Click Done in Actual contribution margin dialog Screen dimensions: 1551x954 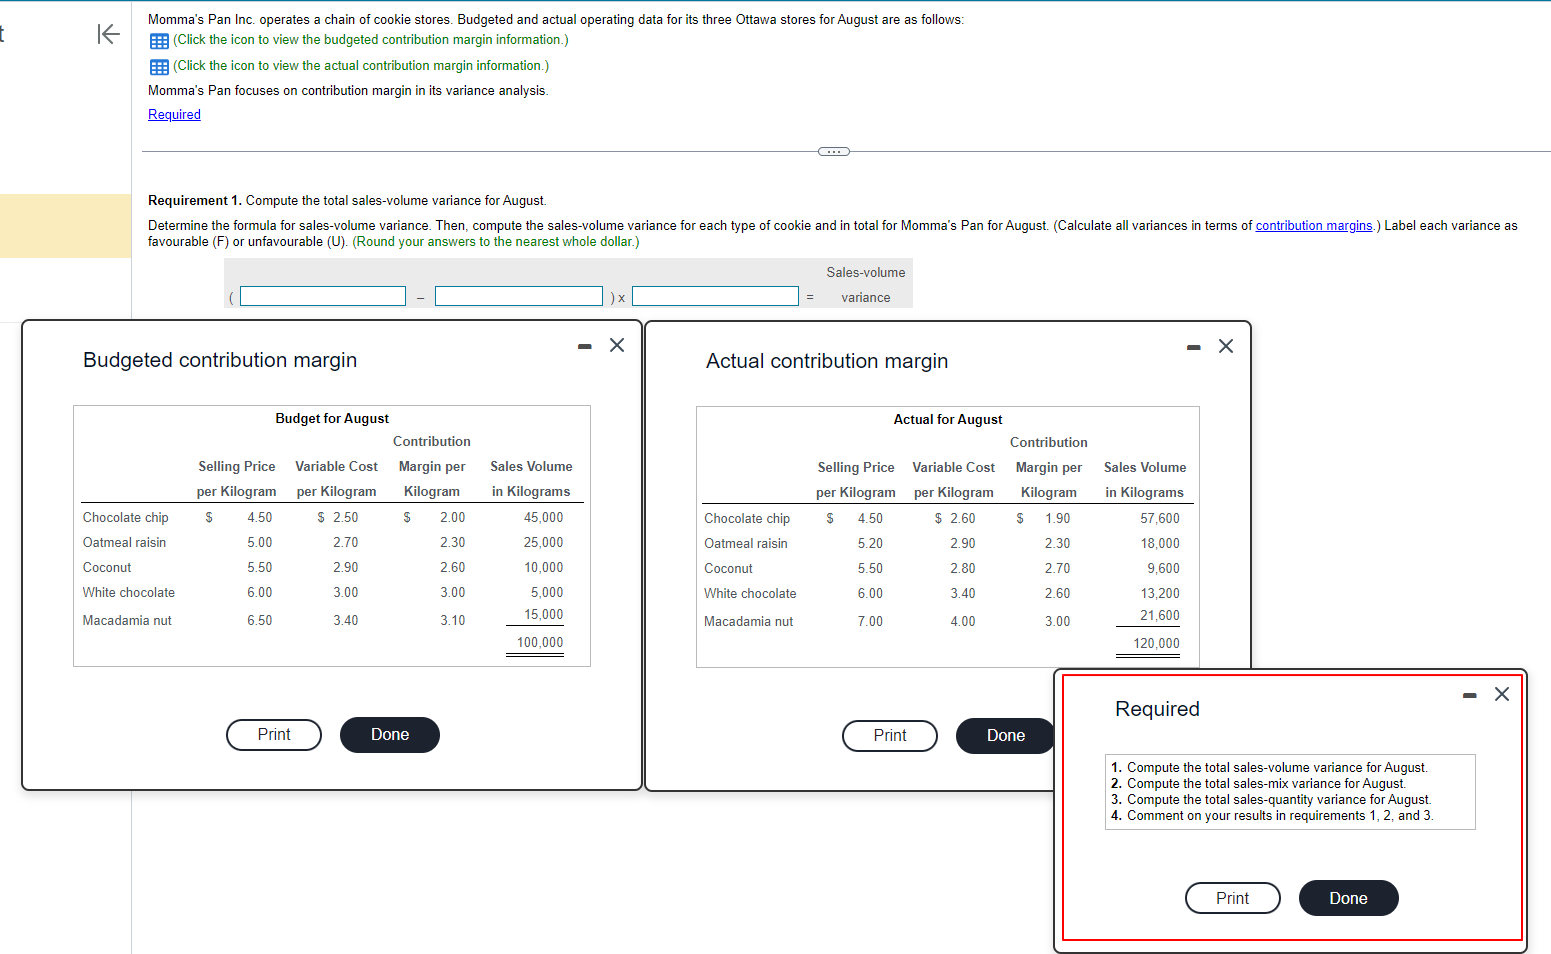pyautogui.click(x=1006, y=736)
